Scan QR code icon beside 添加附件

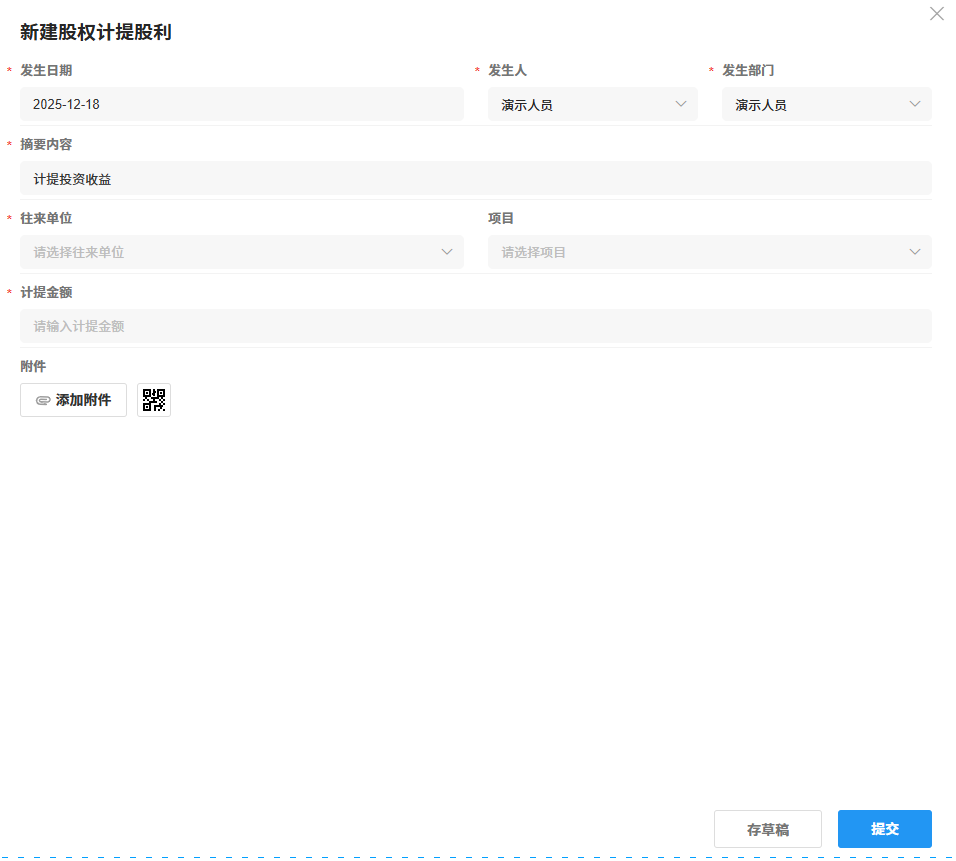point(154,400)
